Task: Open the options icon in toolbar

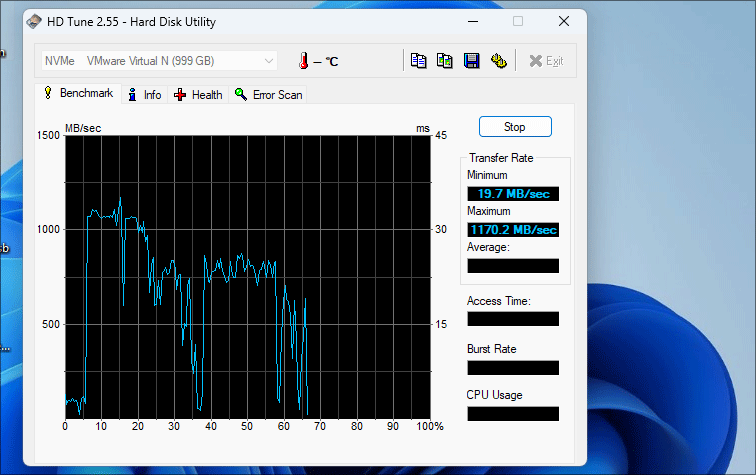Action: 498,61
